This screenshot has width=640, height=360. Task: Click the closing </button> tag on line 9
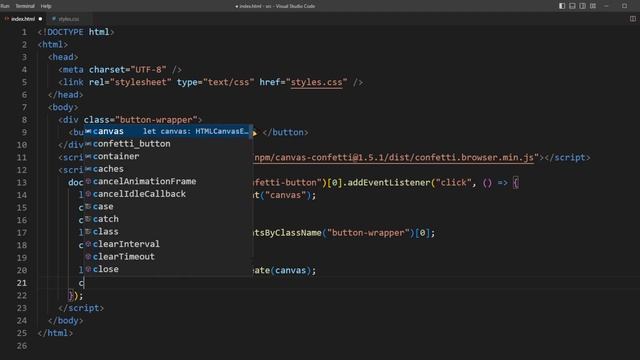click(285, 132)
